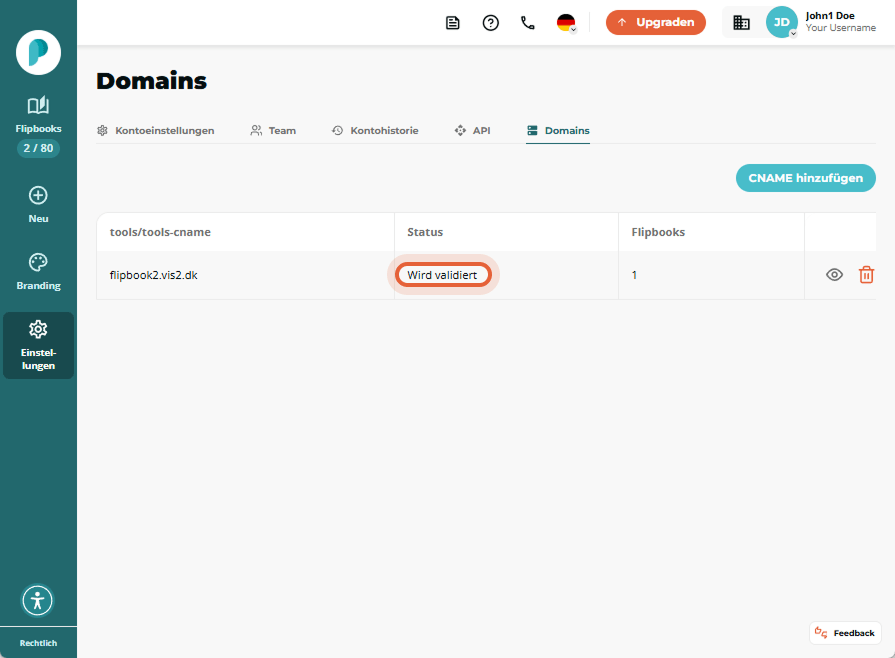
Task: View flipbook2.vis2.dk details eye icon
Action: pyautogui.click(x=834, y=275)
